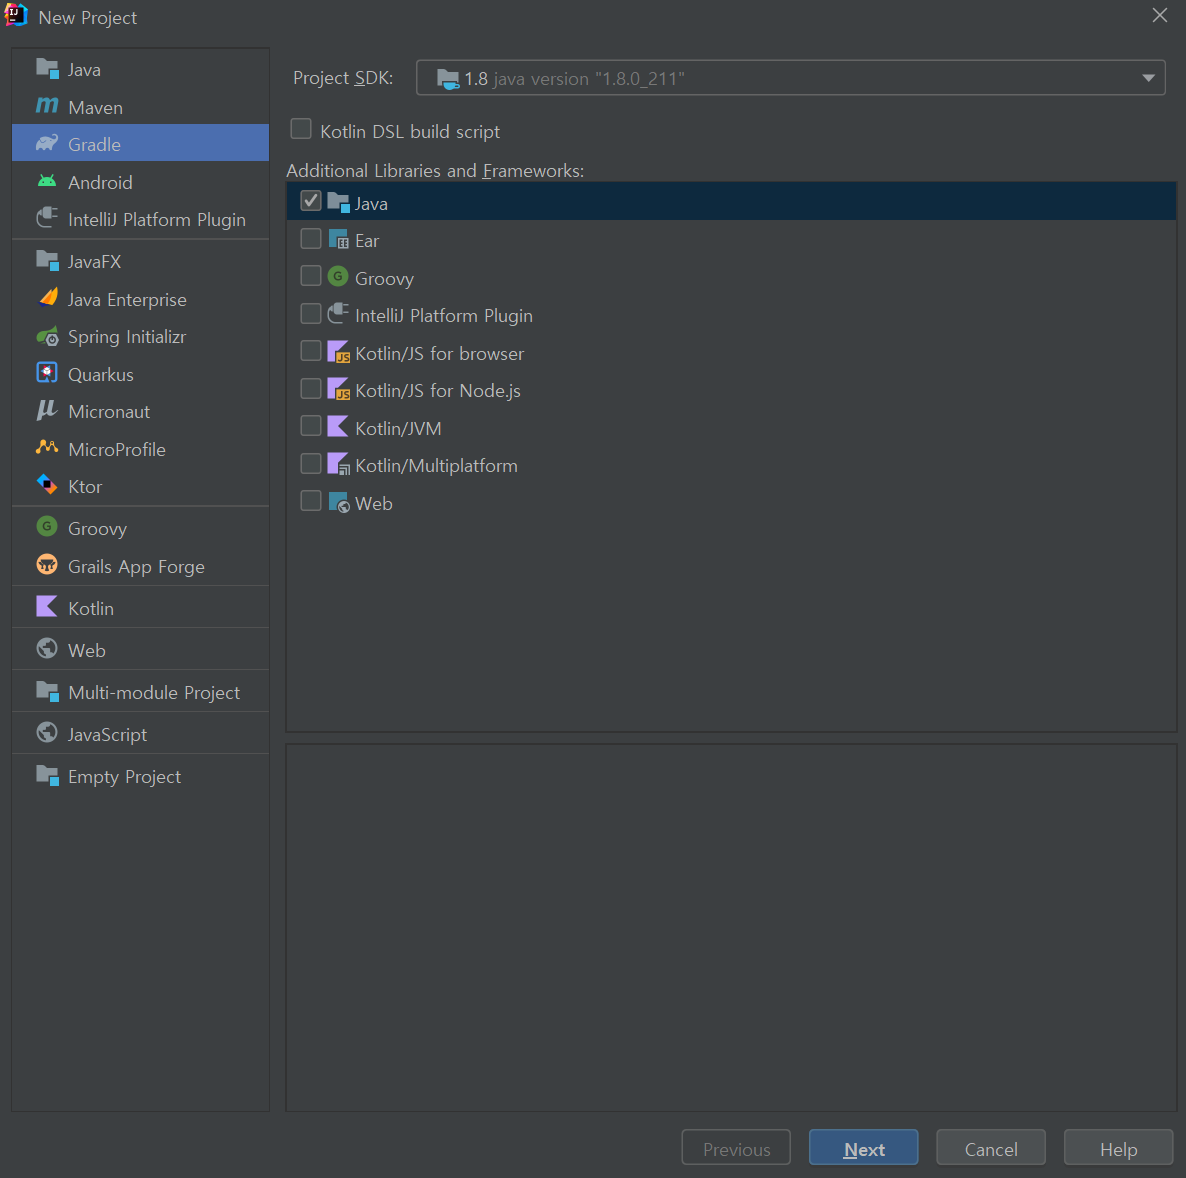Image resolution: width=1186 pixels, height=1178 pixels.
Task: Select JavaScript project type label
Action: click(107, 735)
